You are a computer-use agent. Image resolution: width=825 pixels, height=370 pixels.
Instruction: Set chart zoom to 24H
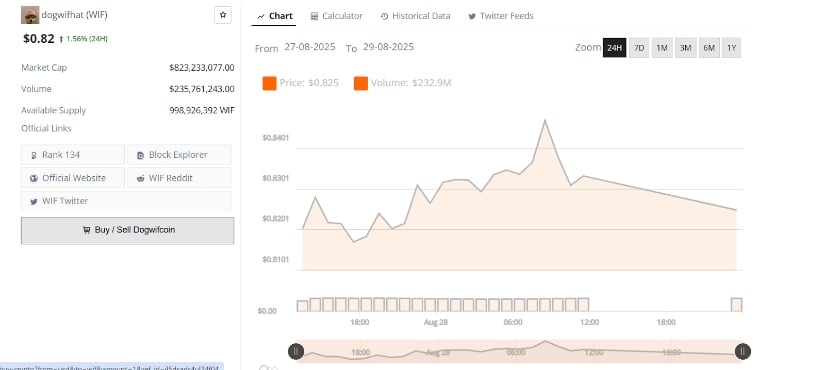click(x=615, y=48)
